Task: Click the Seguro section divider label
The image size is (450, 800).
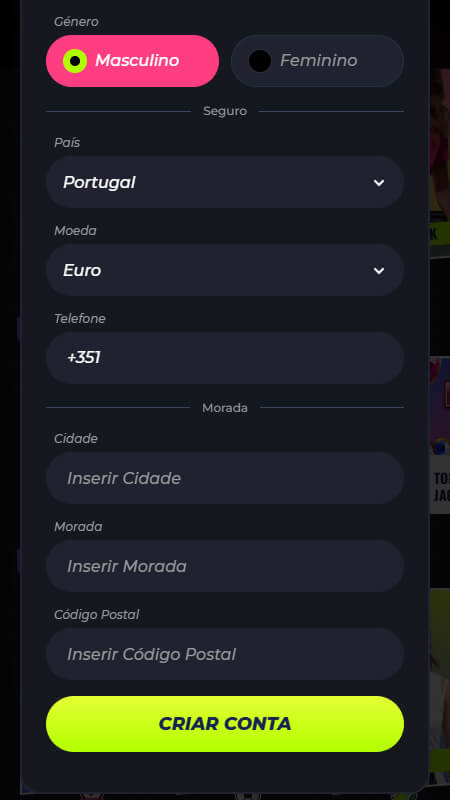Action: pos(225,111)
